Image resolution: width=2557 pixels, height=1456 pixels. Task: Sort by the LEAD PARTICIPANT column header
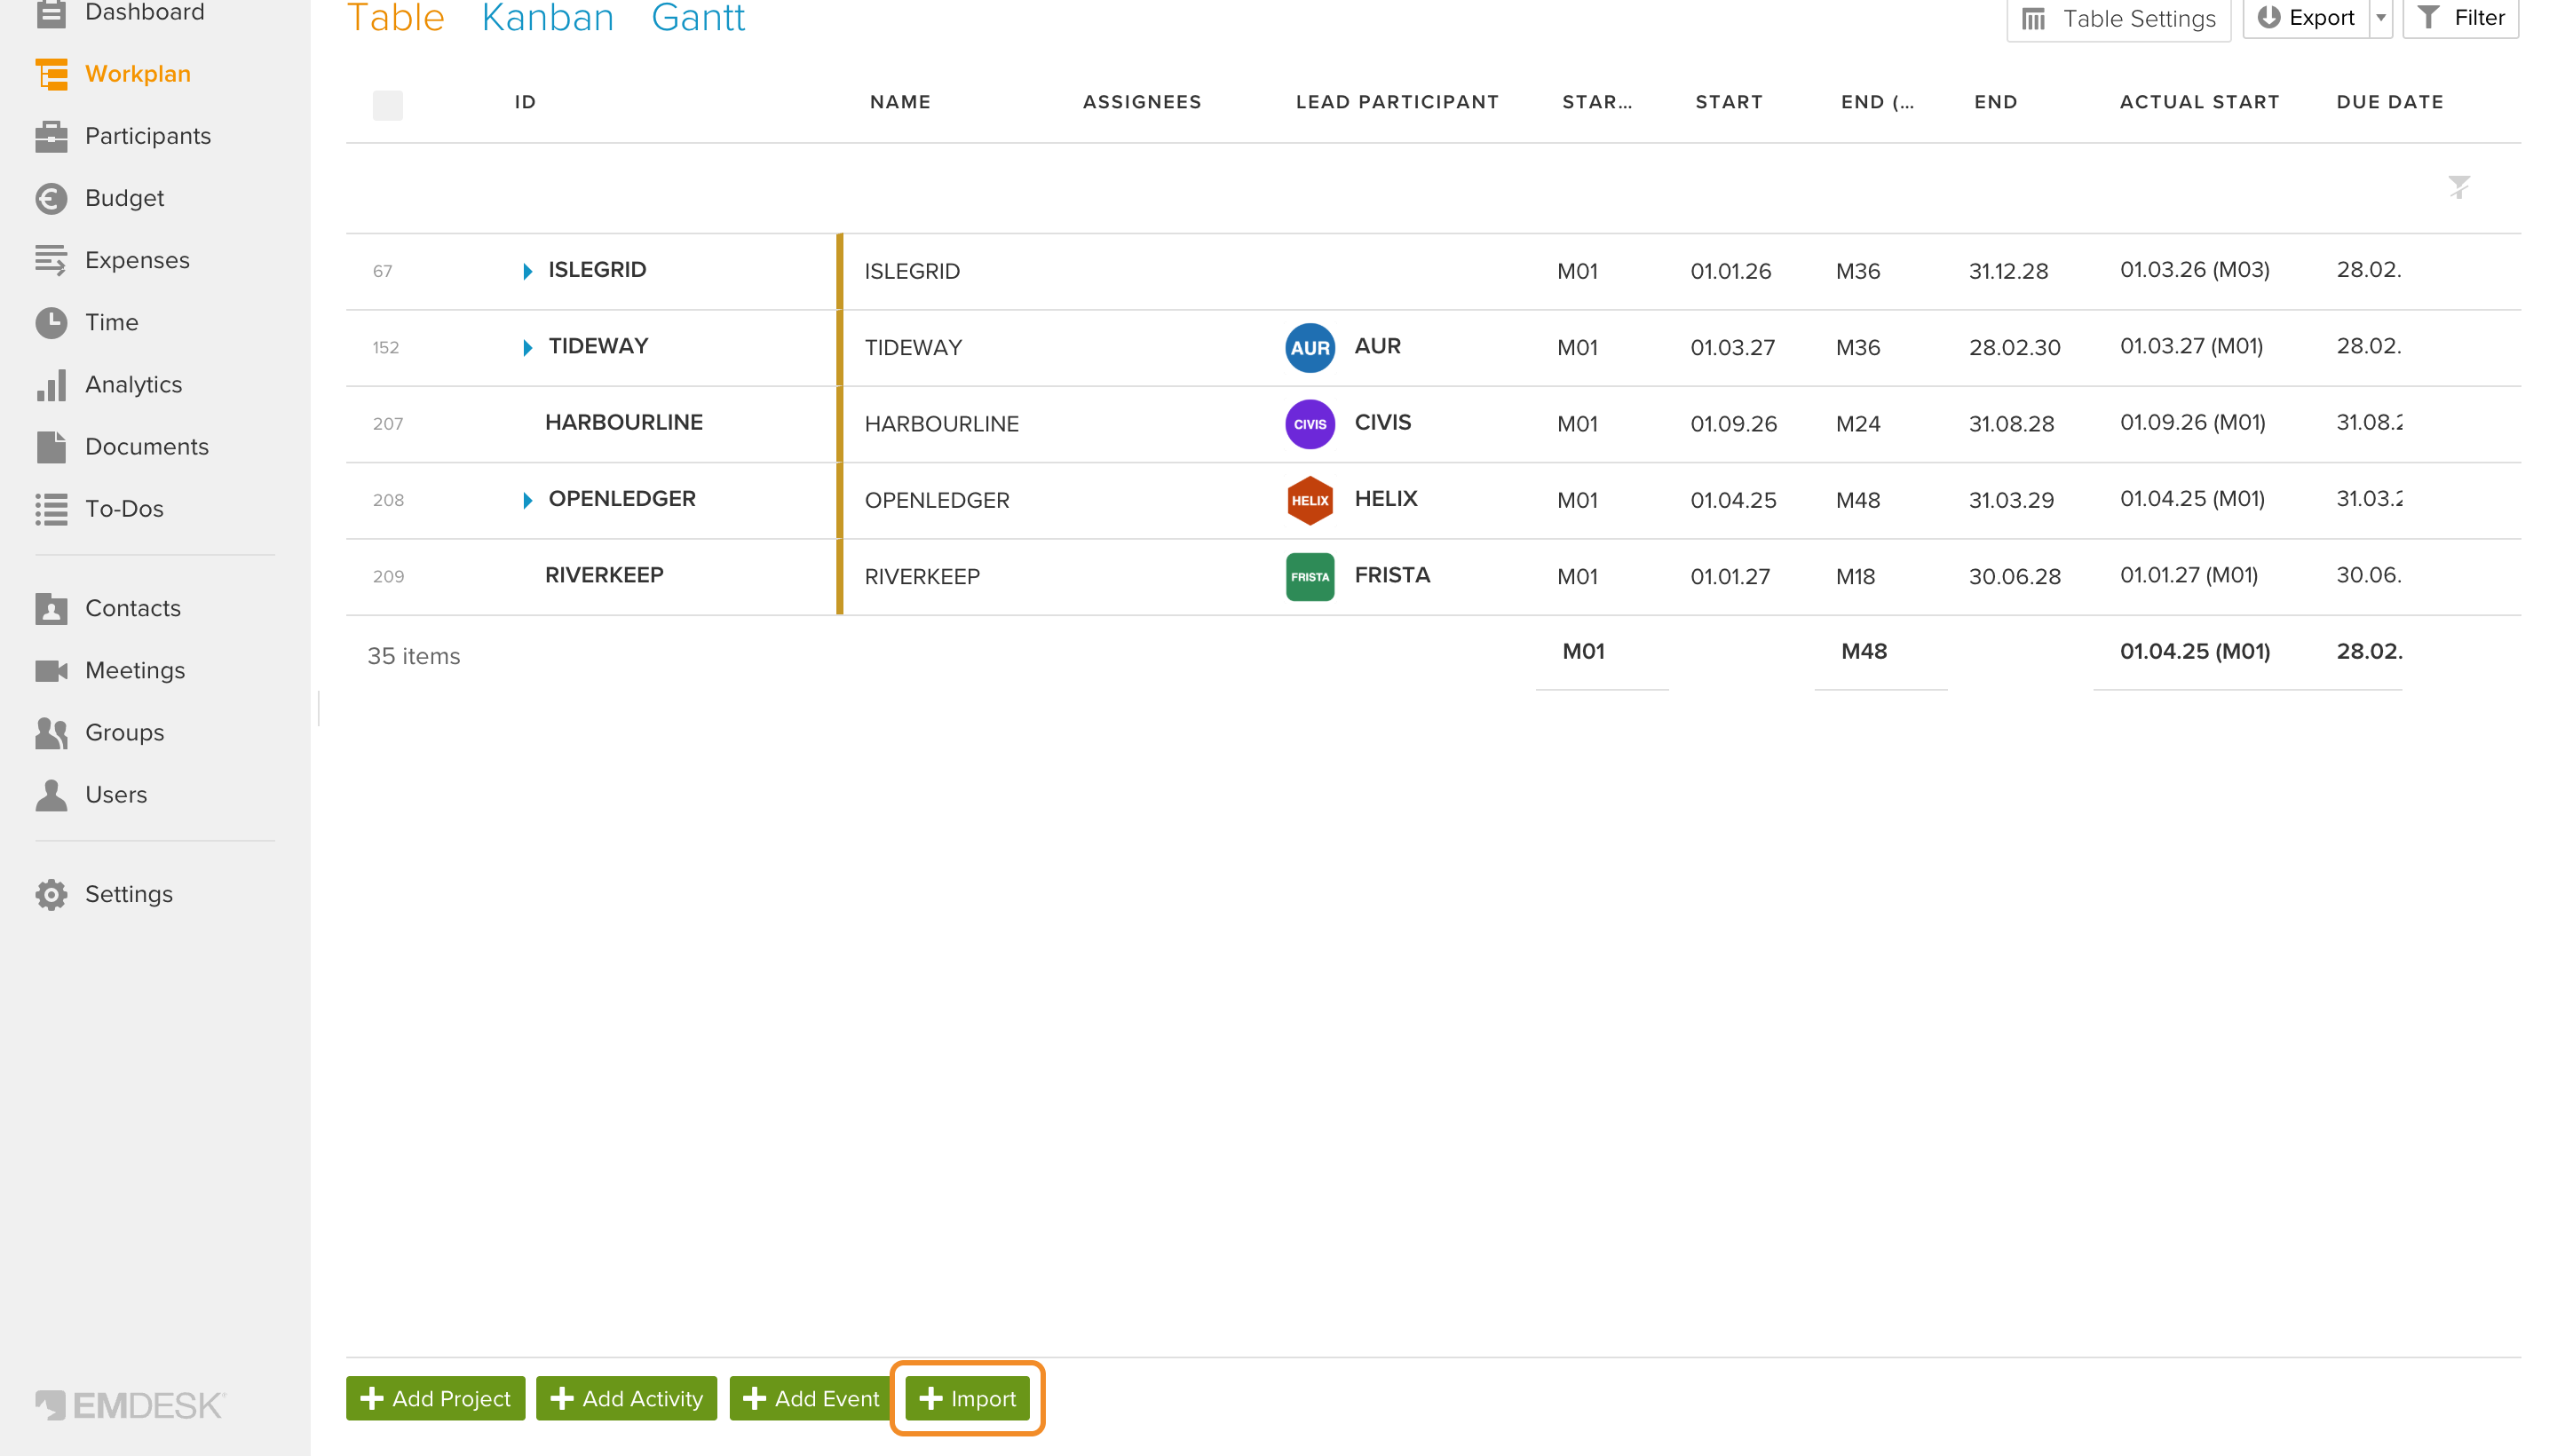pos(1397,102)
